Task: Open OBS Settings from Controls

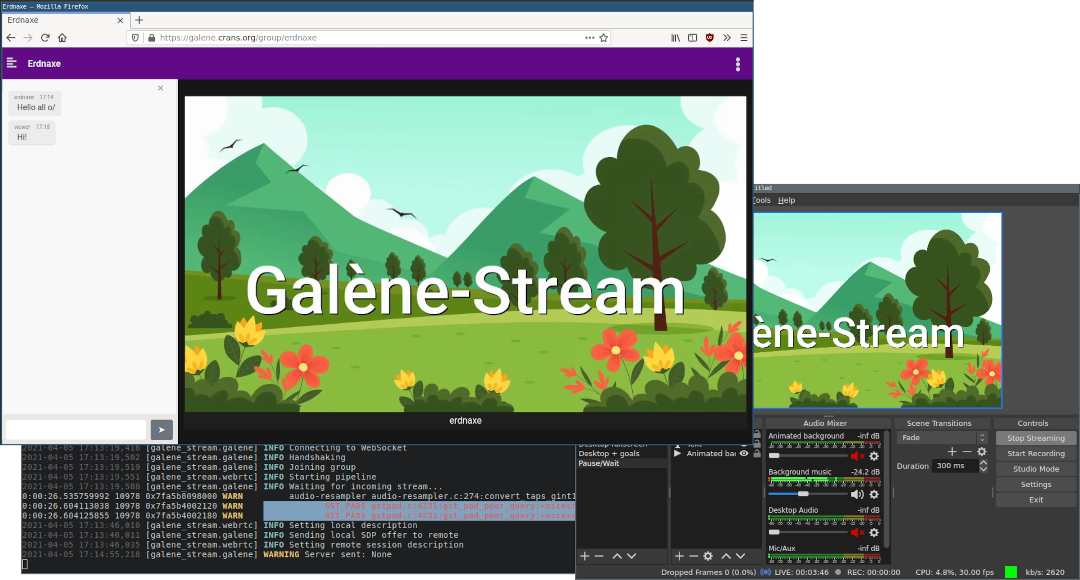Action: point(1035,484)
